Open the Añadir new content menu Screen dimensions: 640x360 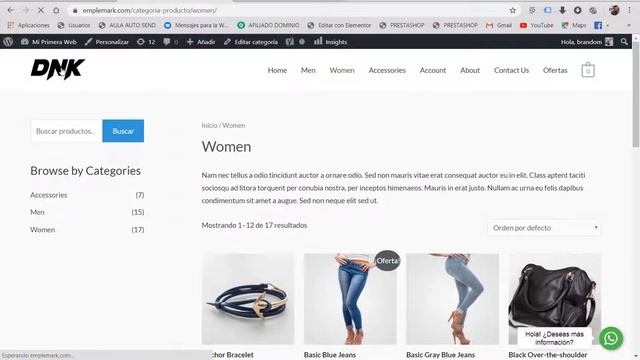pos(201,42)
